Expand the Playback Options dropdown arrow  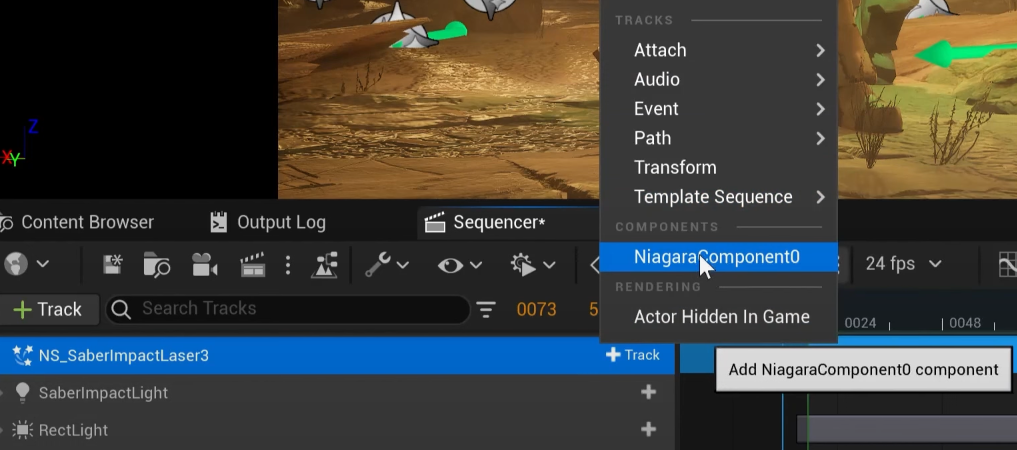tap(549, 265)
